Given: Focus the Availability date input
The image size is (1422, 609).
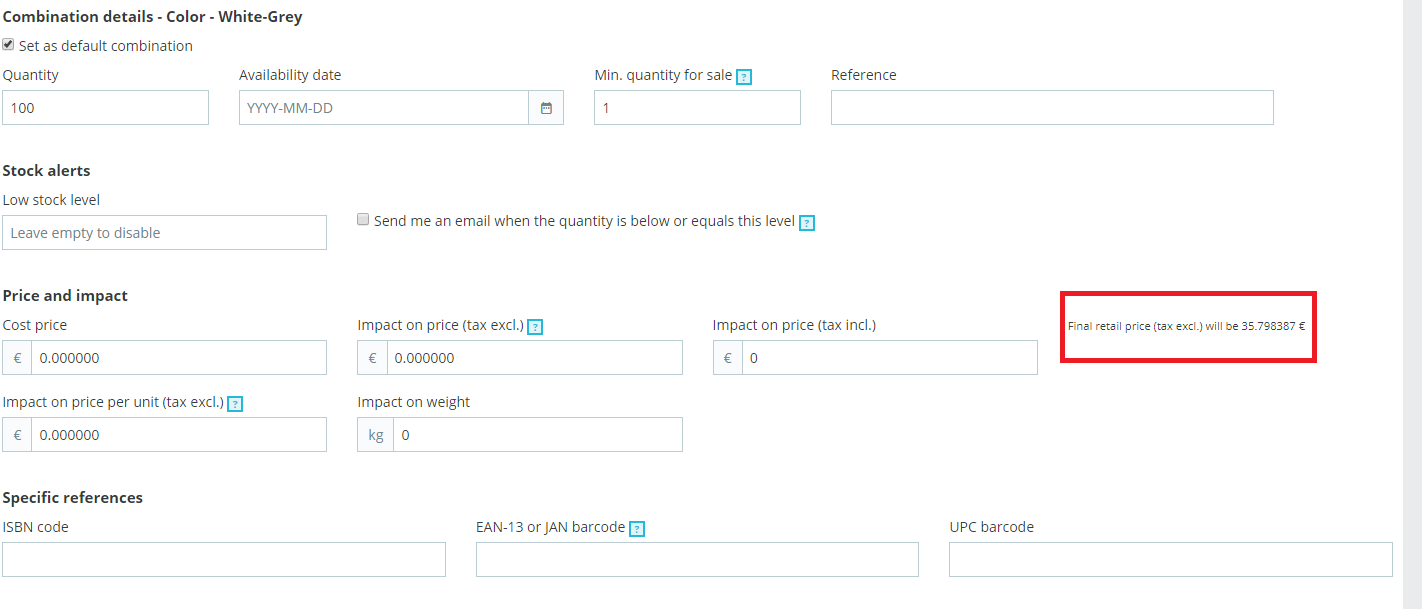Looking at the screenshot, I should [x=383, y=108].
